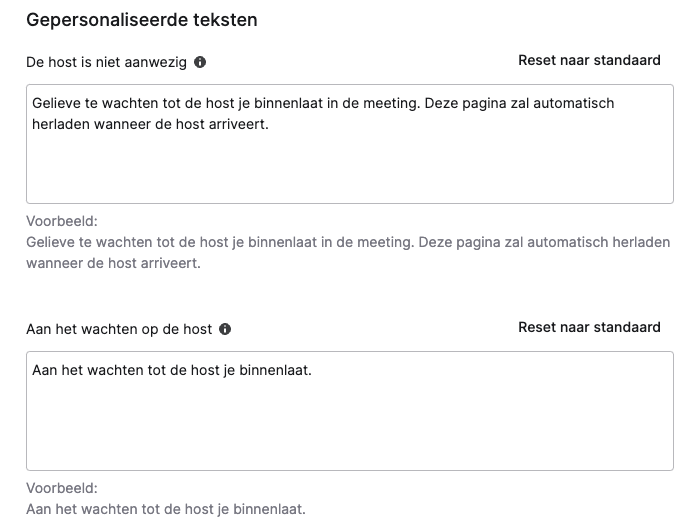Place cursor after 'arriveert.' inside first text box

(x=270, y=124)
